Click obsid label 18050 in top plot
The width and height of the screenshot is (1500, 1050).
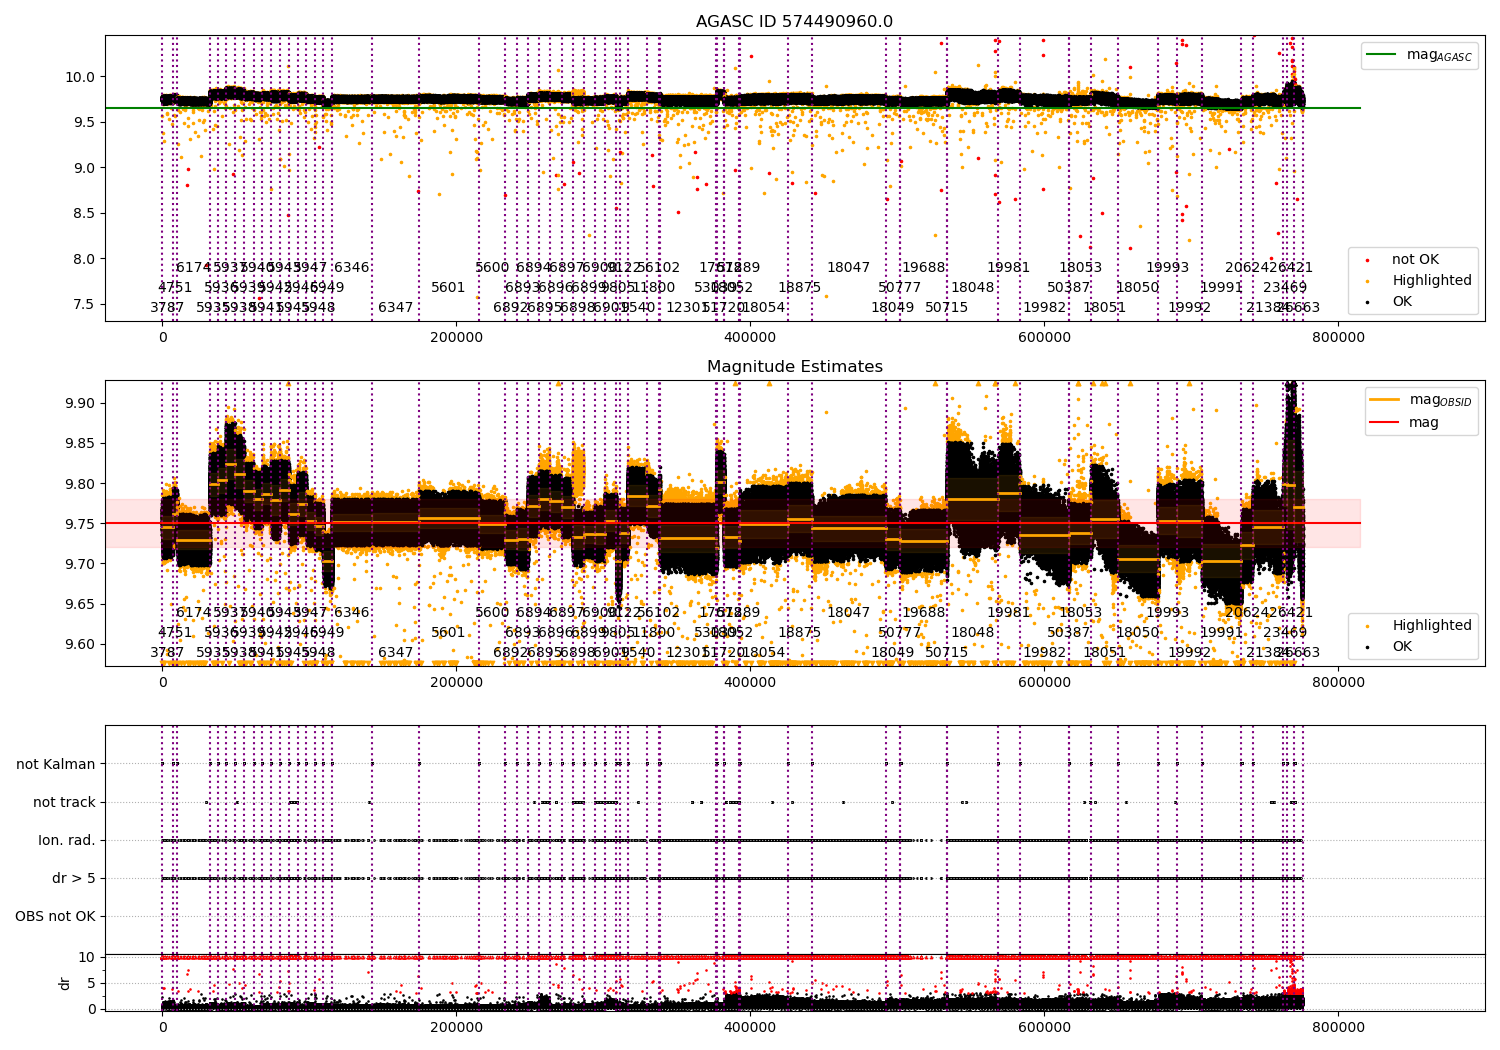1137,287
